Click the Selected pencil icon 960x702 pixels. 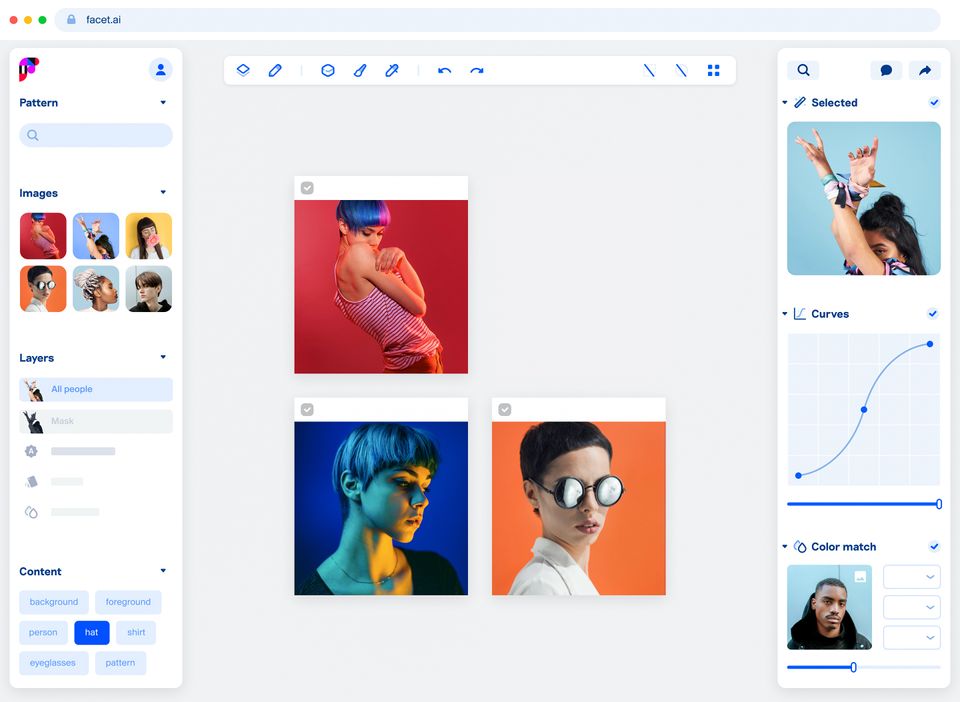coord(800,102)
